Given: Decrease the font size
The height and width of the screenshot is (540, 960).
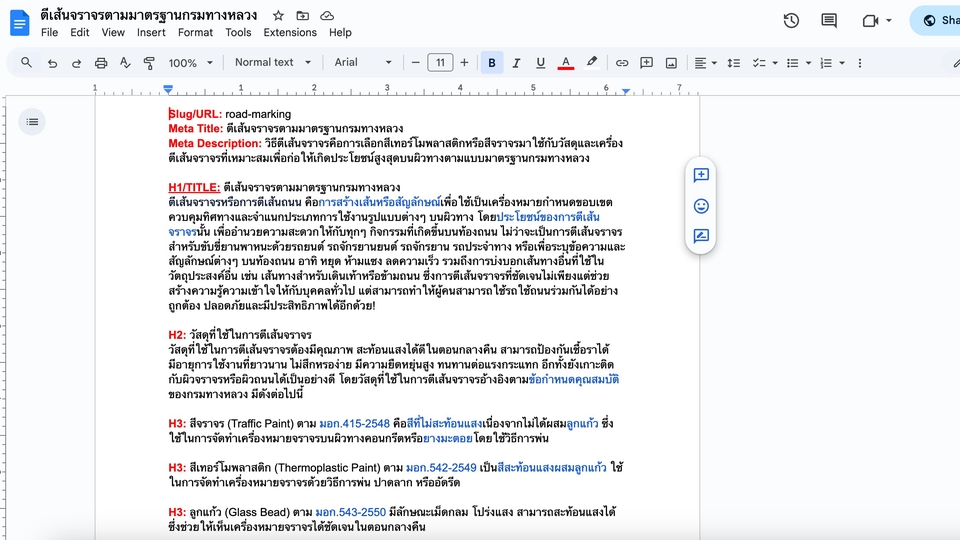Looking at the screenshot, I should click(416, 62).
